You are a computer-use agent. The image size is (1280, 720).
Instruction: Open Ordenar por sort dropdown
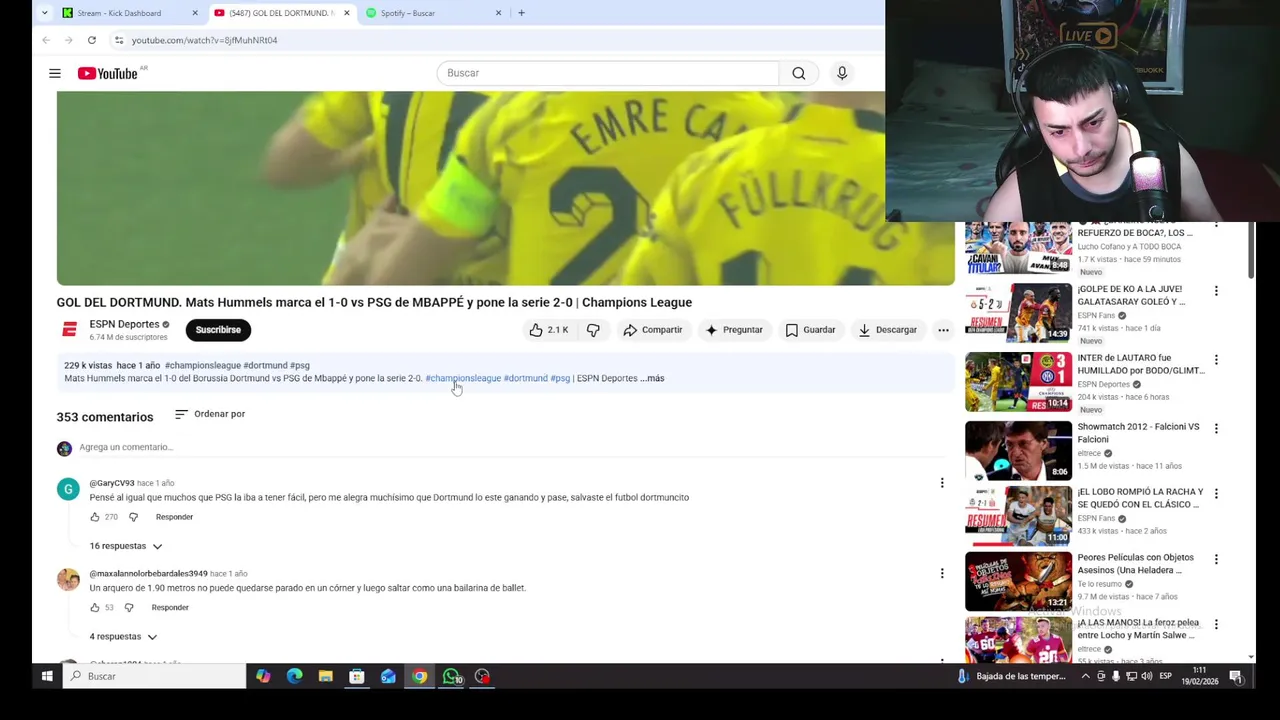(210, 414)
